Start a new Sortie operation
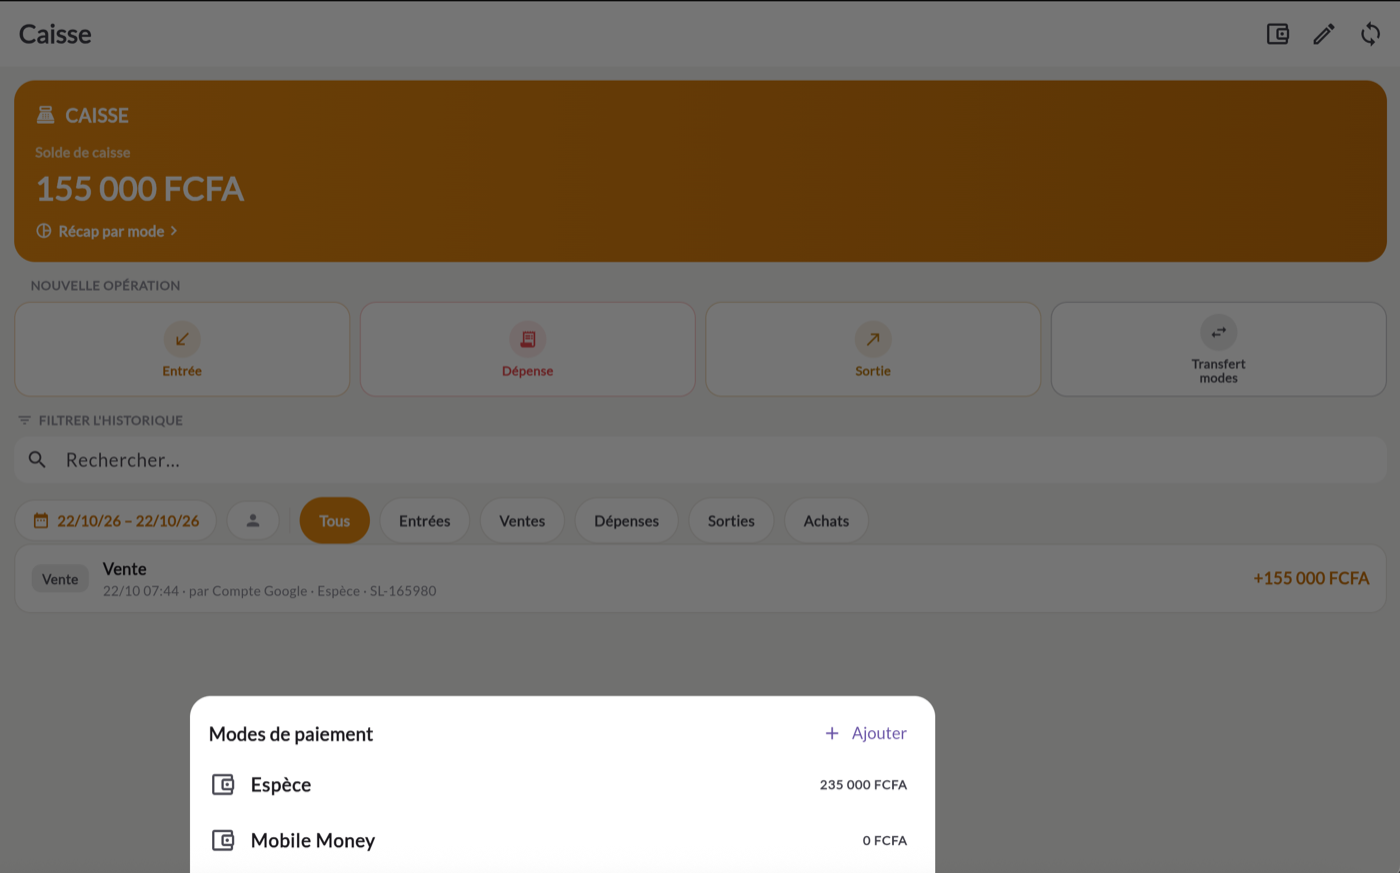The width and height of the screenshot is (1400, 873). (873, 349)
